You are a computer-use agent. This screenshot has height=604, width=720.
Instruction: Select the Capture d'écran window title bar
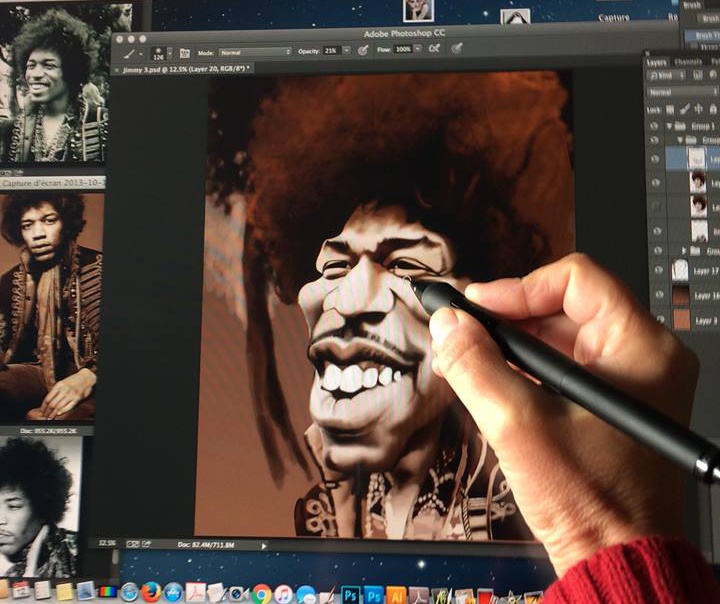(x=52, y=184)
